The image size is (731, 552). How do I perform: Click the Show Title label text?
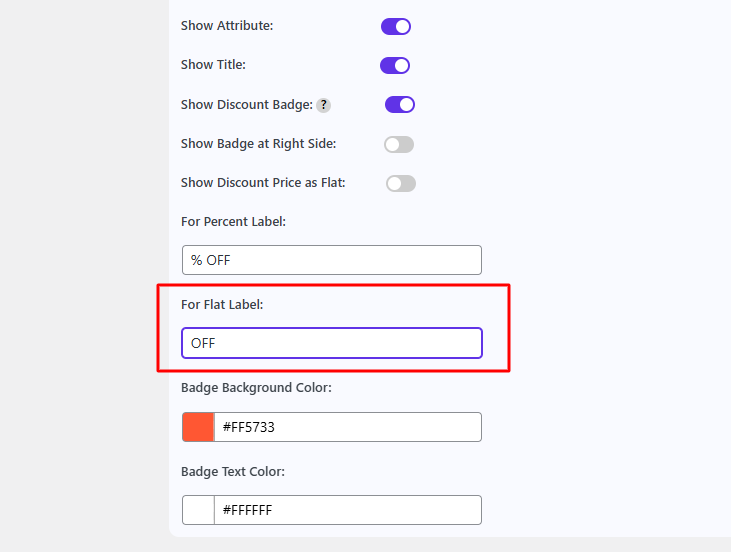(214, 65)
